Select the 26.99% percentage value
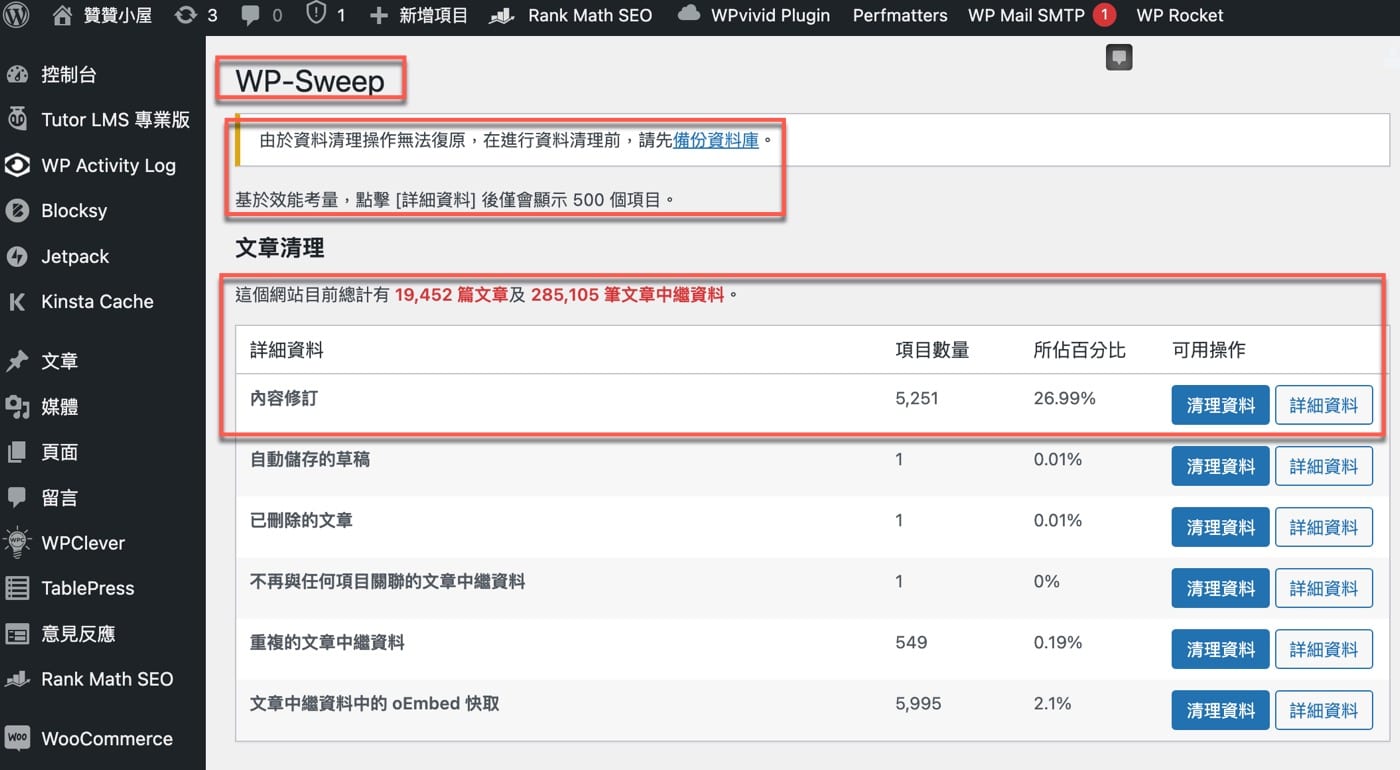1400x770 pixels. 1065,398
